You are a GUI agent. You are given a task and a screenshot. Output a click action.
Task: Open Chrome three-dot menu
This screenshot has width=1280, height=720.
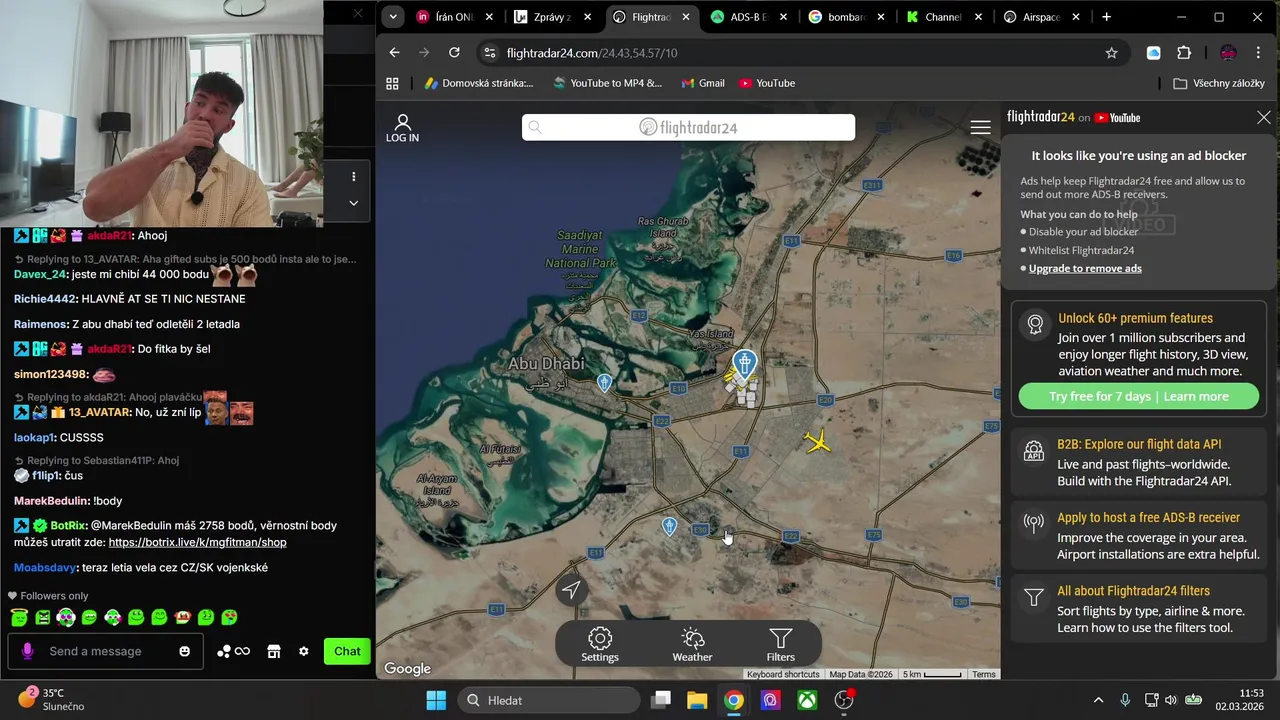[x=1258, y=53]
